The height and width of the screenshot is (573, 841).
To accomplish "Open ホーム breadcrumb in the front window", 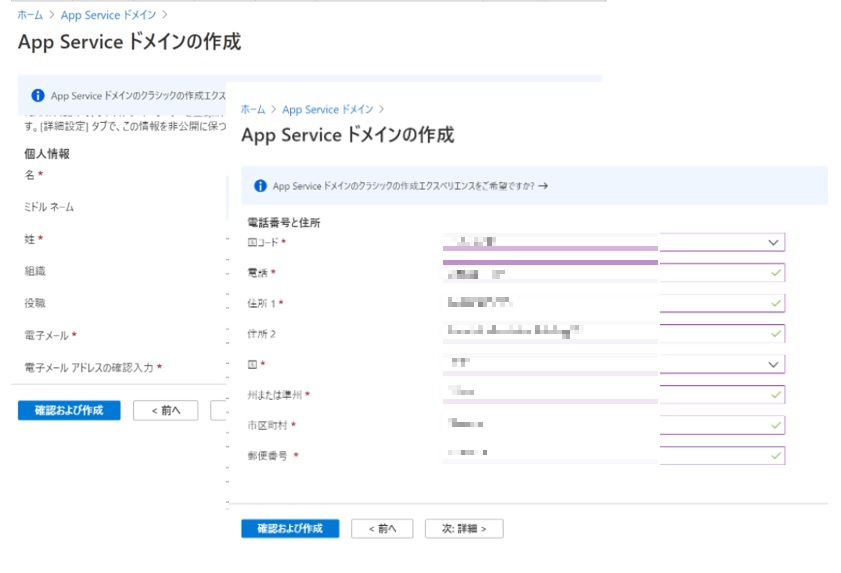I will point(253,109).
